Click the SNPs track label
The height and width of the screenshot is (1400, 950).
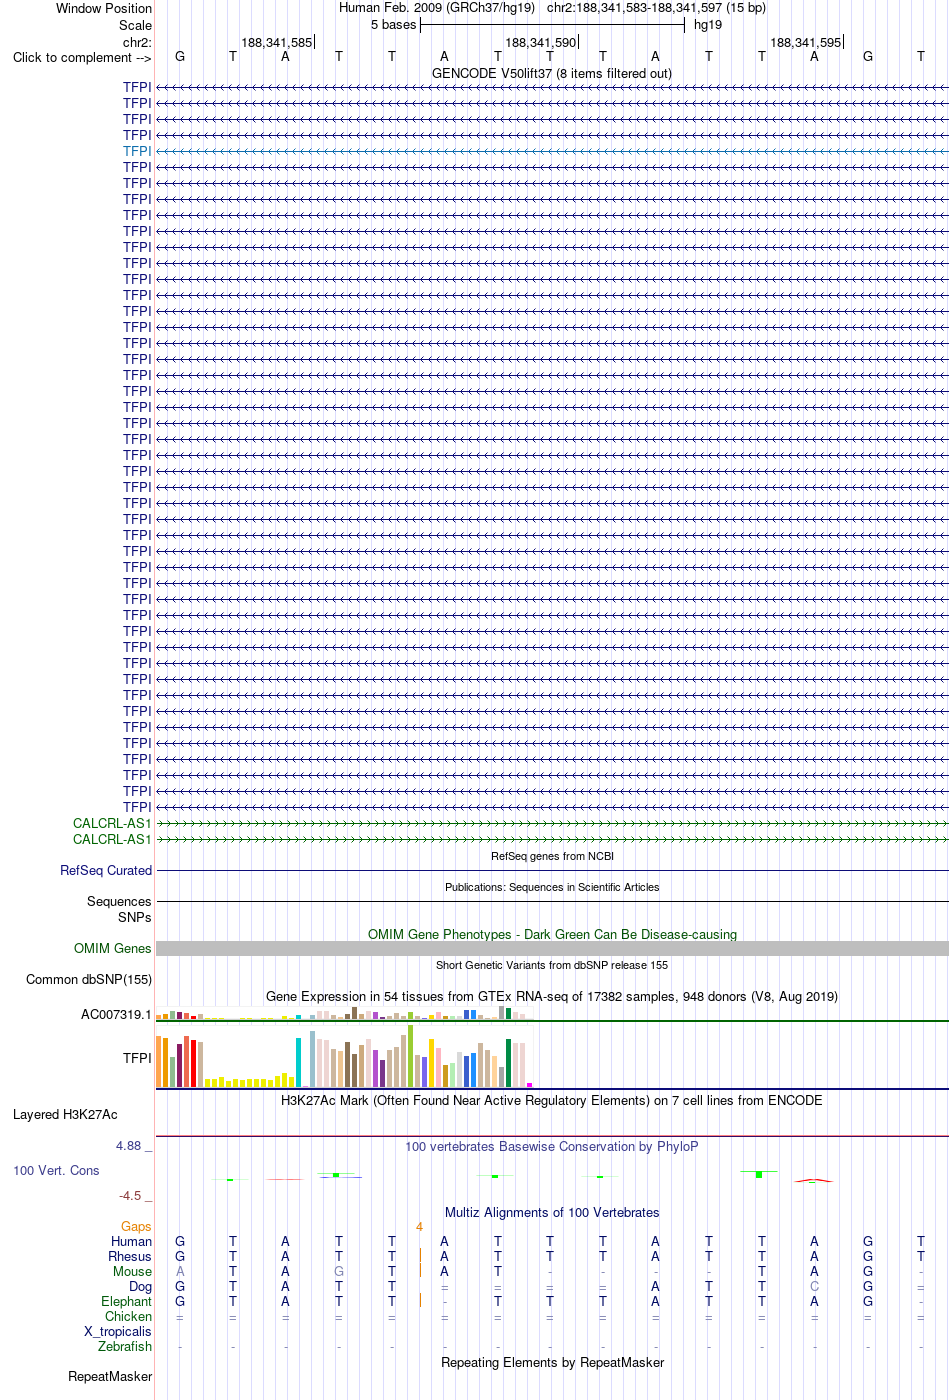click(135, 917)
